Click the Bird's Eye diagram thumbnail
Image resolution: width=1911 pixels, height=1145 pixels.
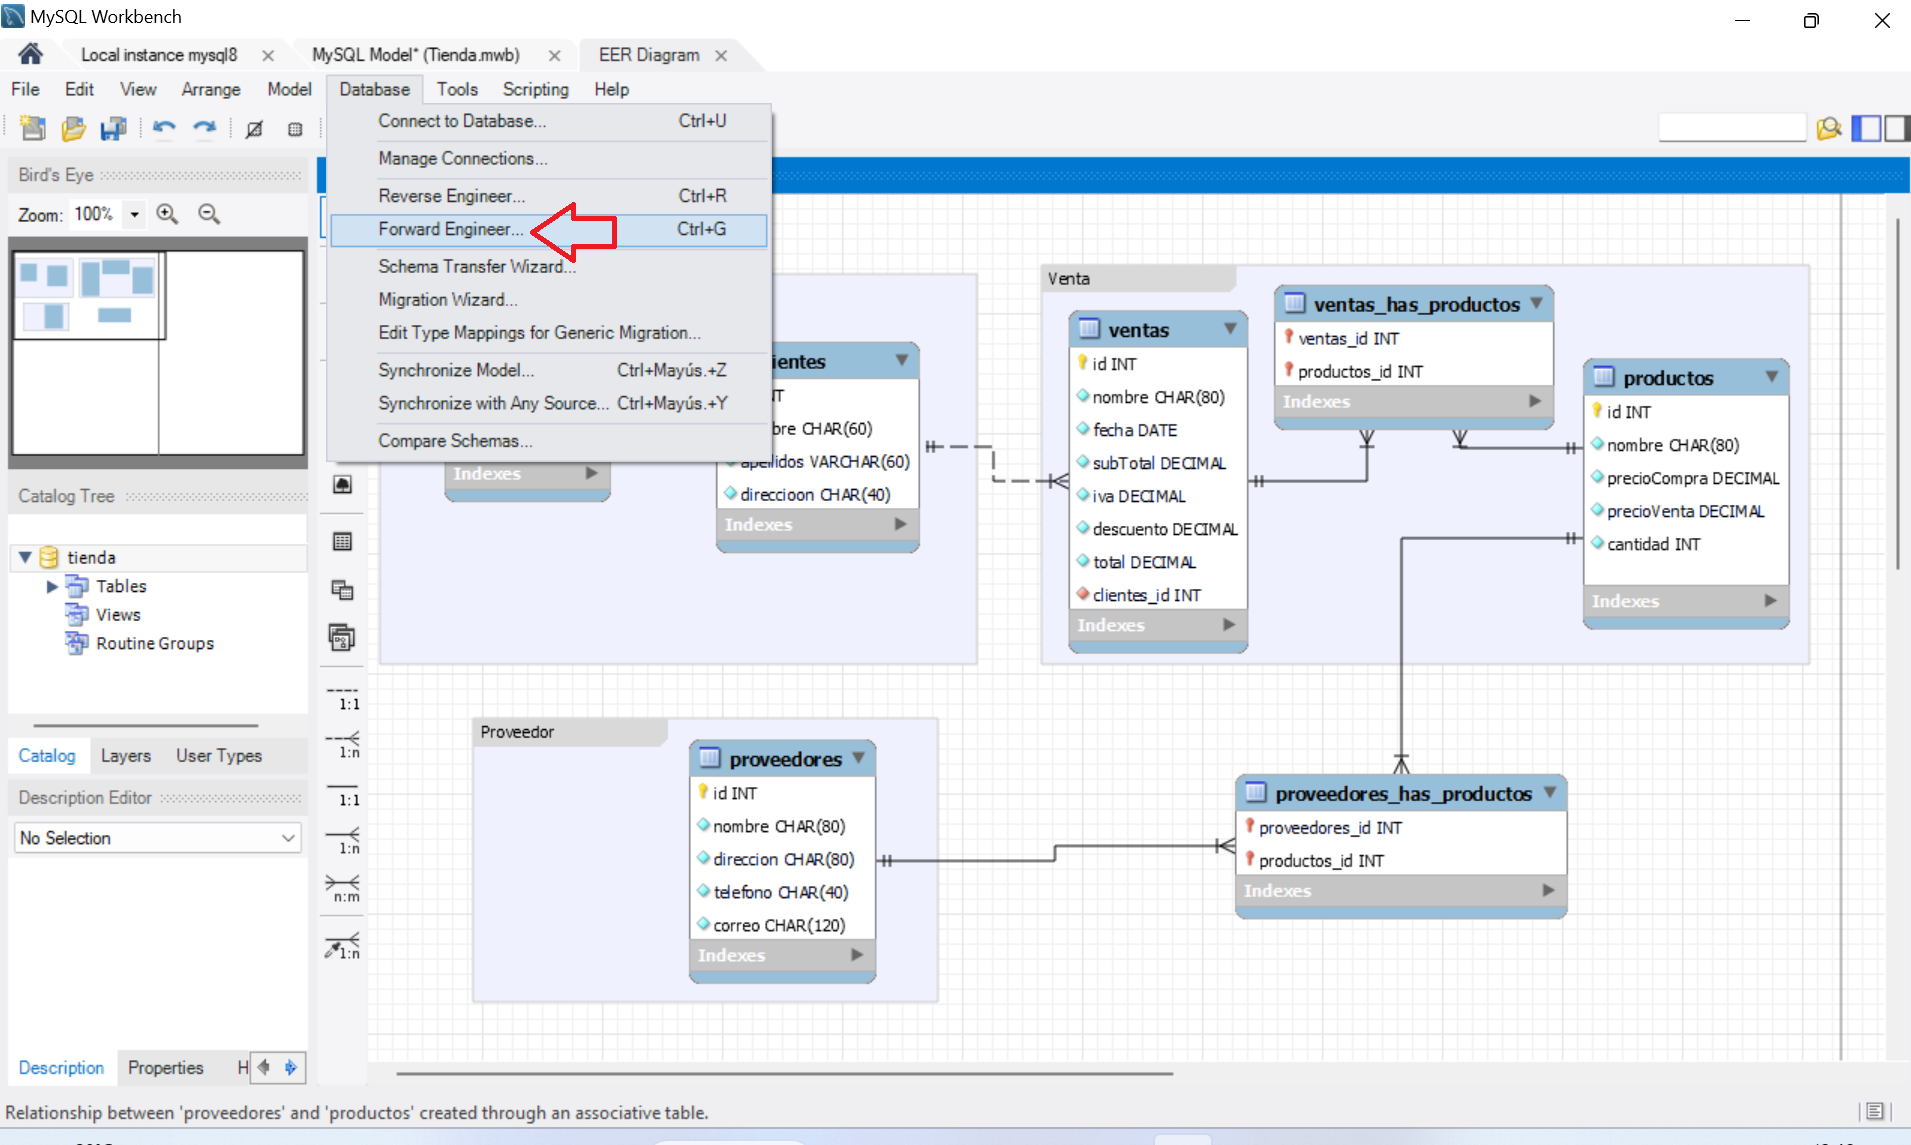[158, 352]
